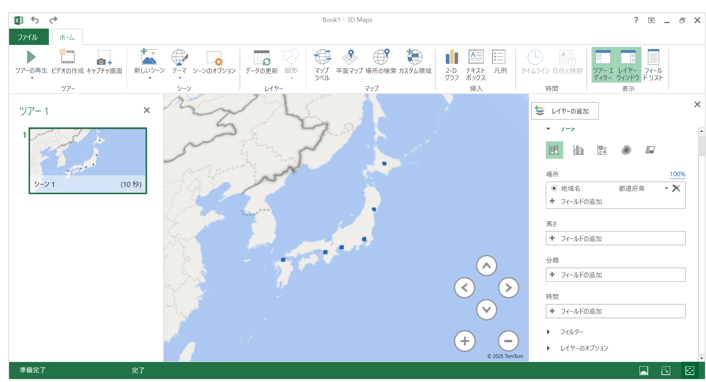Click the カスタム領域 icon

click(415, 57)
